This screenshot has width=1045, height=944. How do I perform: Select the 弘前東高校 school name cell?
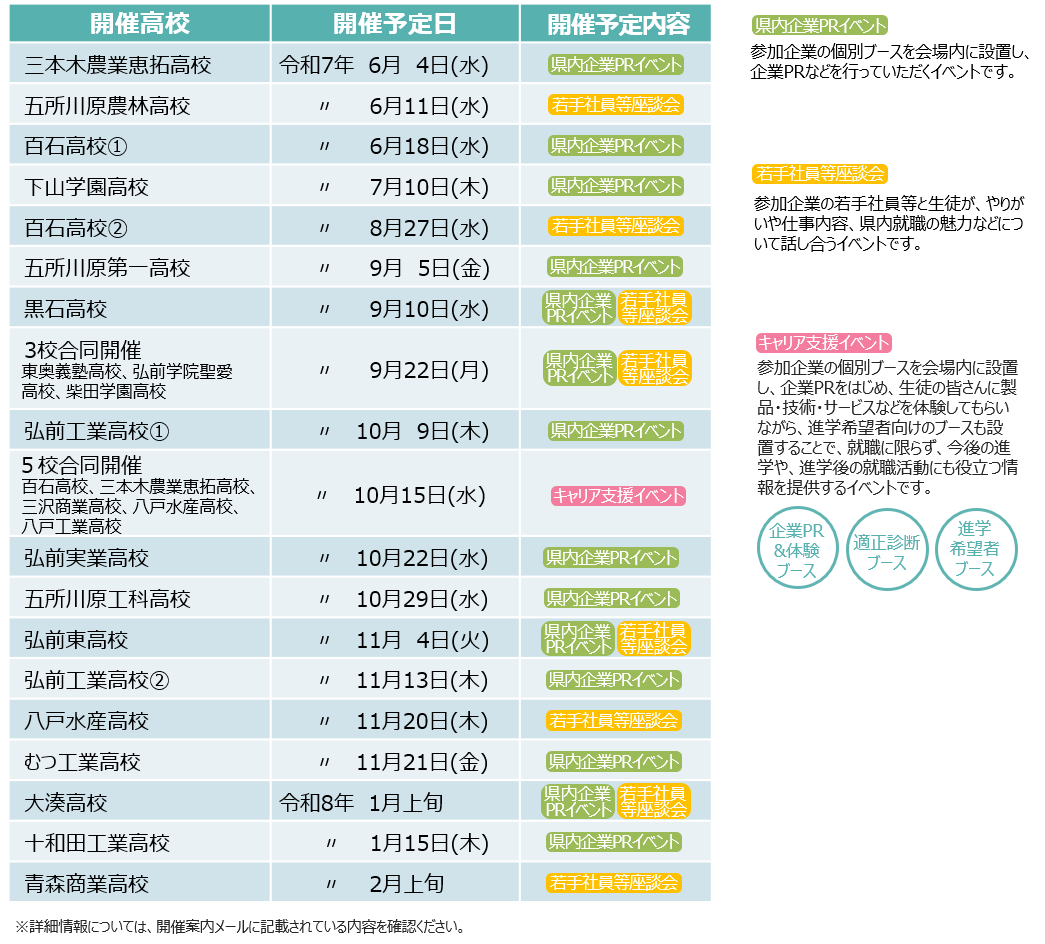[140, 639]
